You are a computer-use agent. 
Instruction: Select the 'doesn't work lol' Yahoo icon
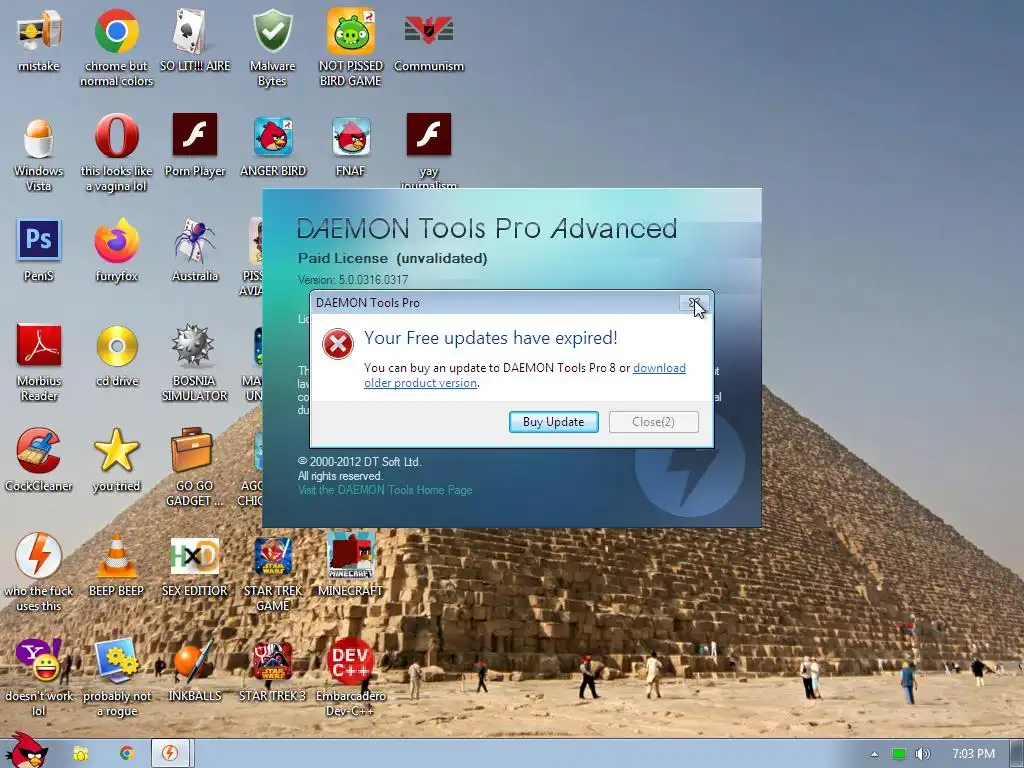[x=39, y=661]
